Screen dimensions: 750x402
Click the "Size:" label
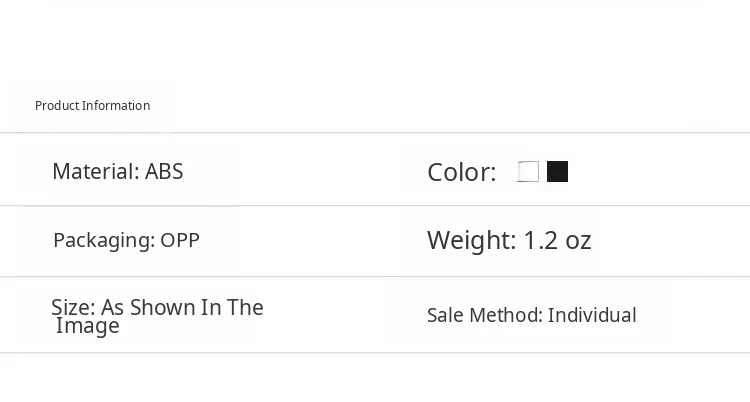[x=73, y=307]
